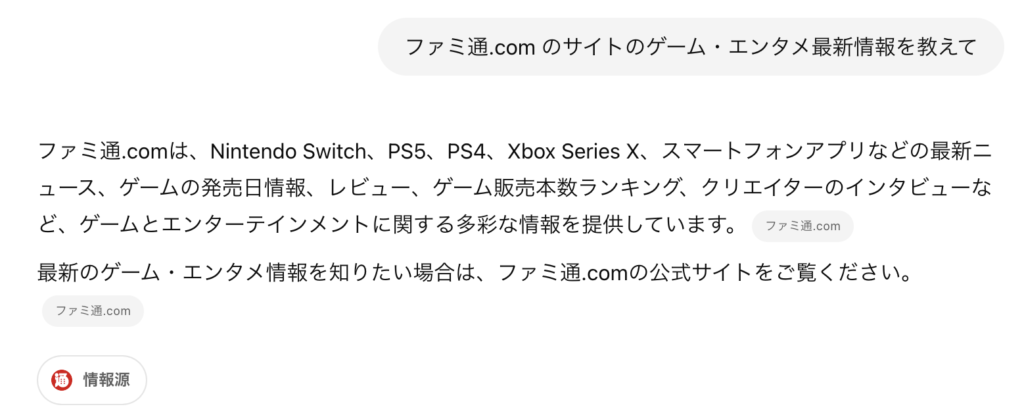Click the red Famitsu logo icon in the sources button
Screen dimensions: 1024x417
(x=61, y=380)
